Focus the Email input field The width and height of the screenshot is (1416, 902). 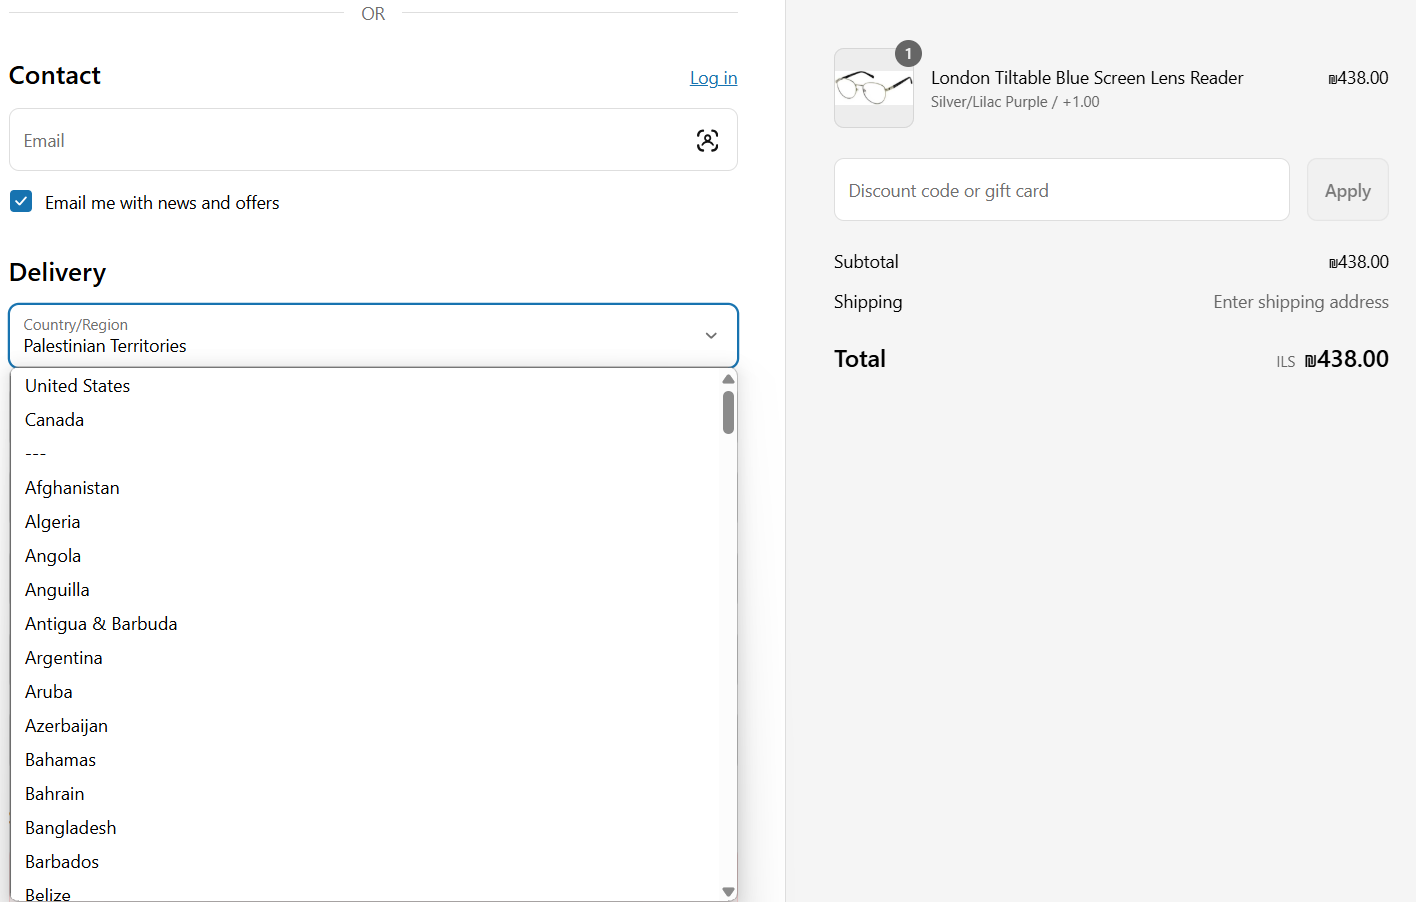pos(373,140)
